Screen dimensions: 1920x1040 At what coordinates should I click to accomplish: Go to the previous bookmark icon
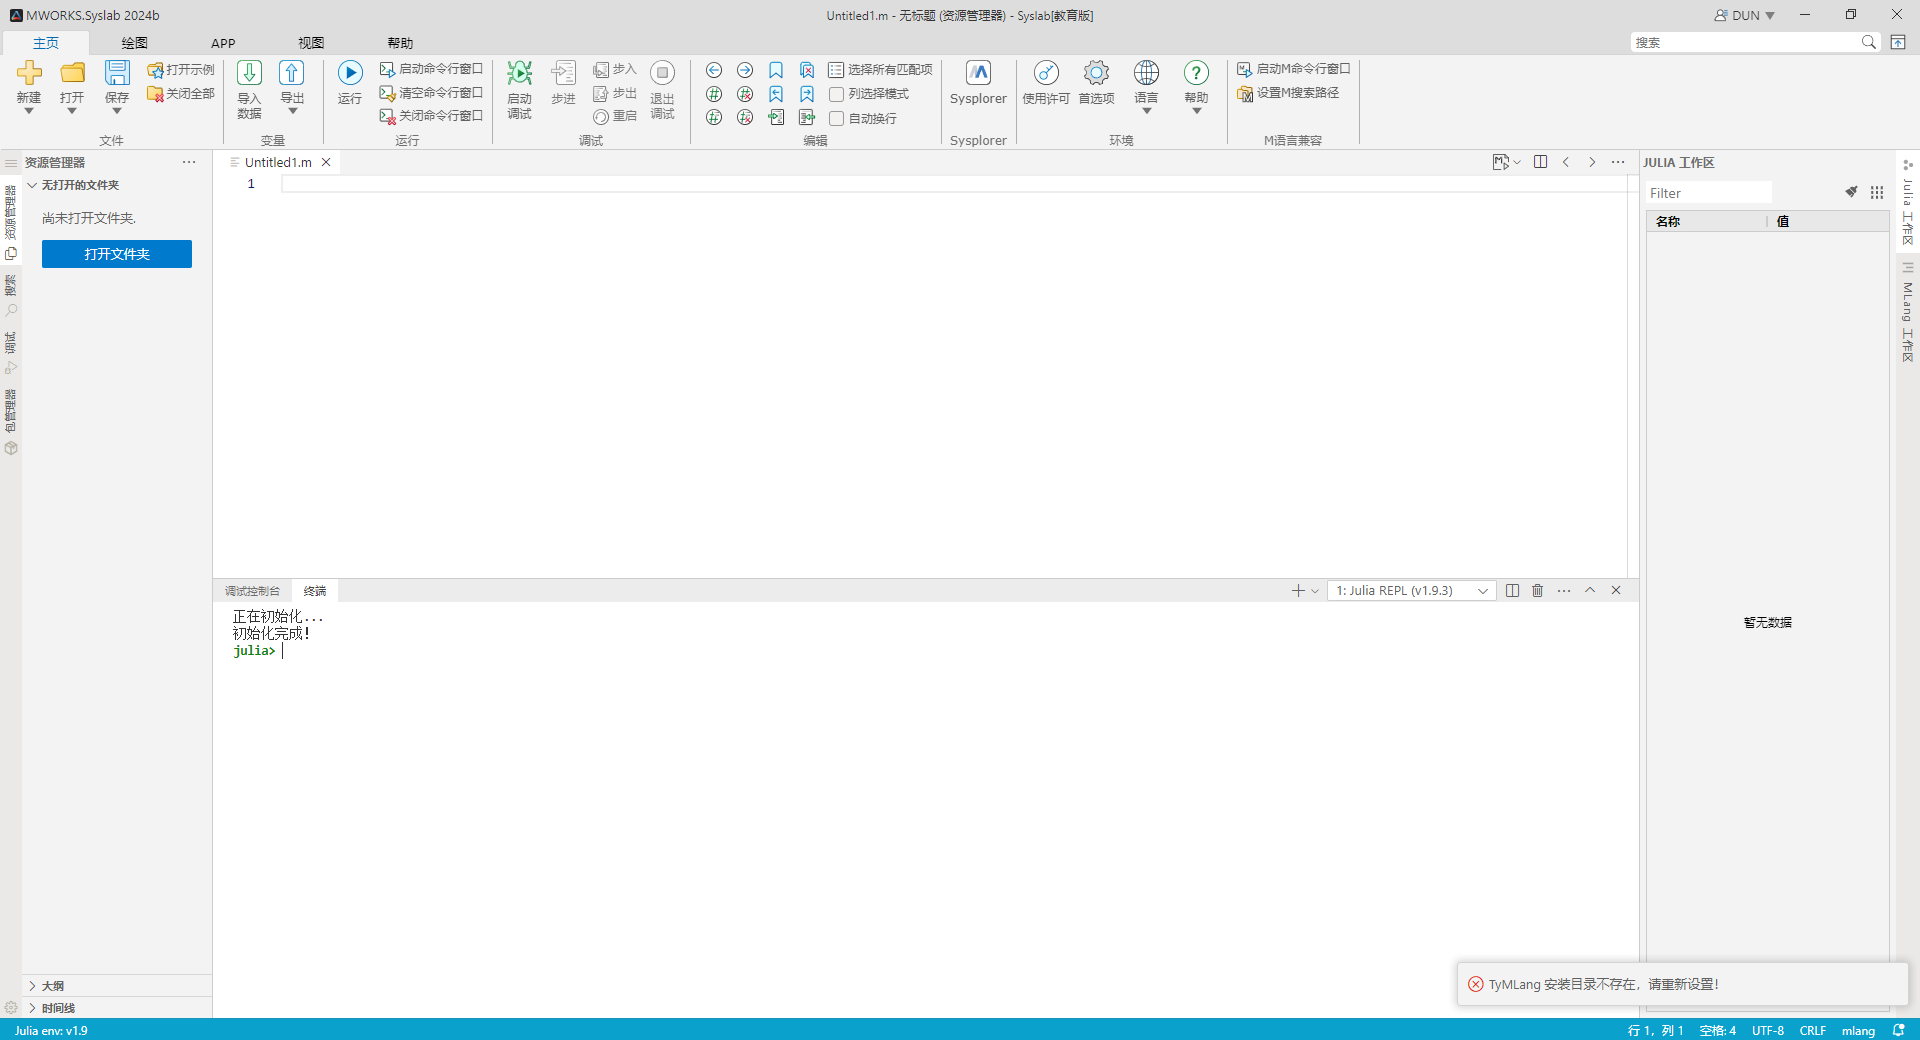click(x=776, y=94)
